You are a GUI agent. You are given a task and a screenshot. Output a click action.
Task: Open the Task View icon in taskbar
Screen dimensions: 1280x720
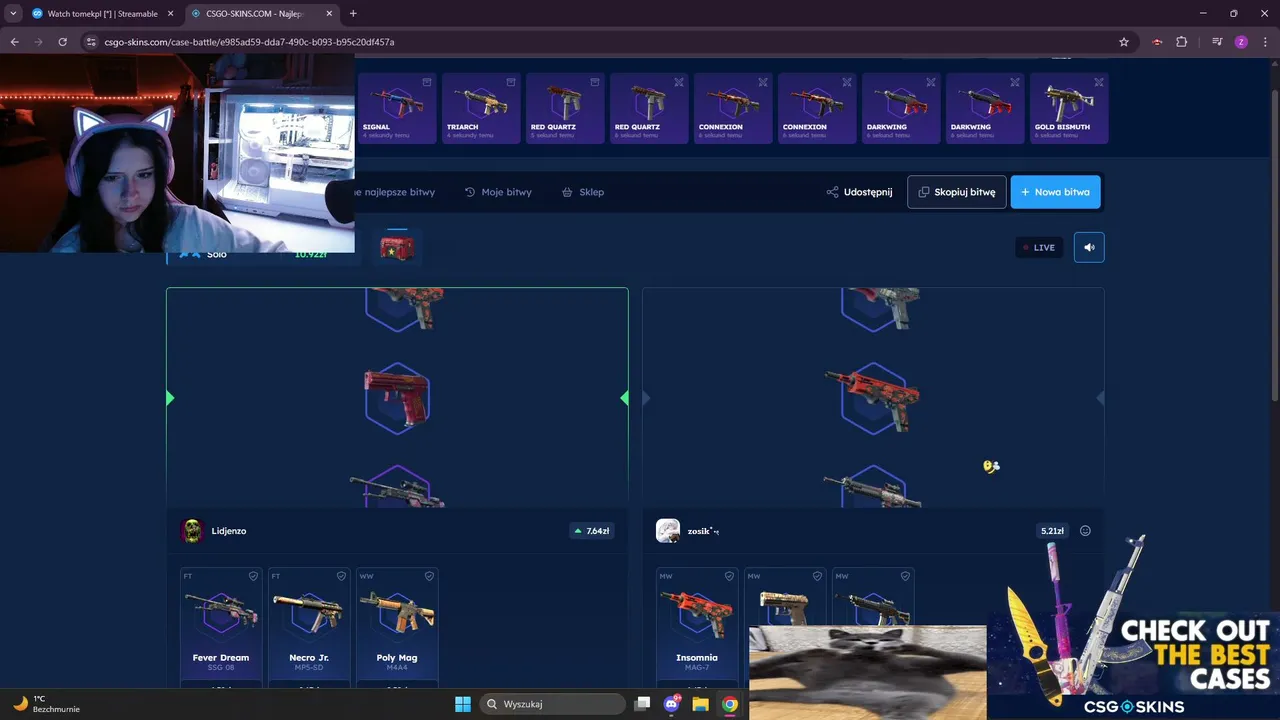[643, 704]
